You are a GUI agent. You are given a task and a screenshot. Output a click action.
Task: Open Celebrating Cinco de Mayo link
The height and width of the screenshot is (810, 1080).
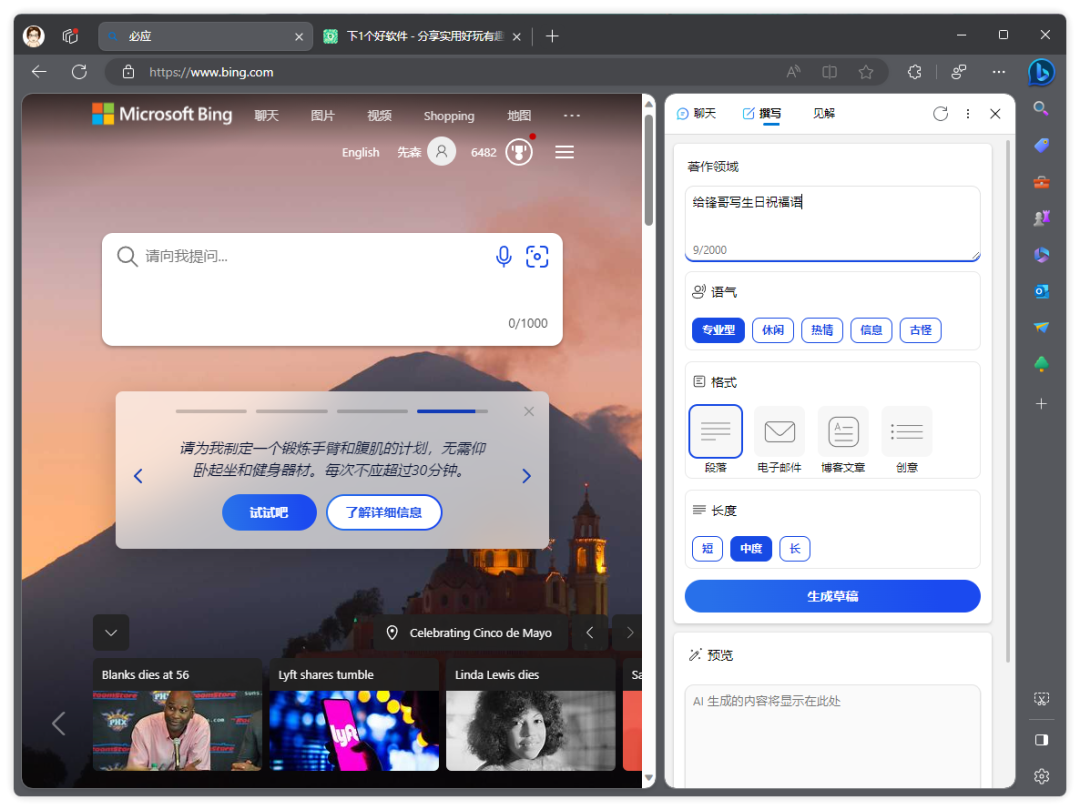pos(471,632)
